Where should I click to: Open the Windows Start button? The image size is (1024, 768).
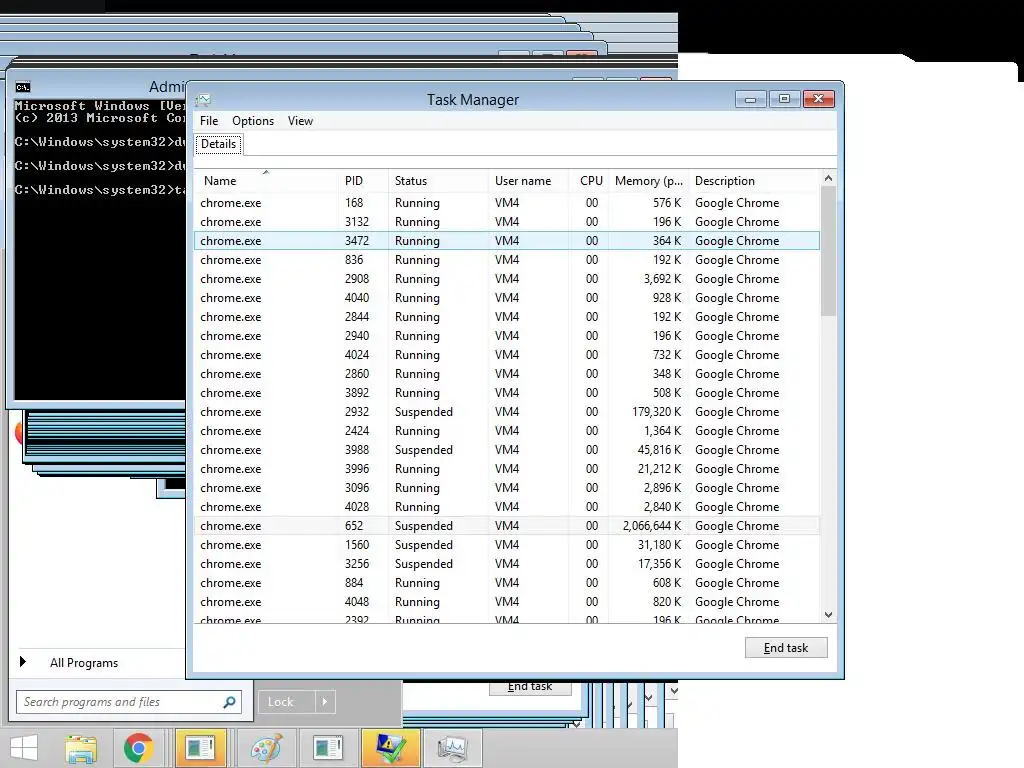24,748
